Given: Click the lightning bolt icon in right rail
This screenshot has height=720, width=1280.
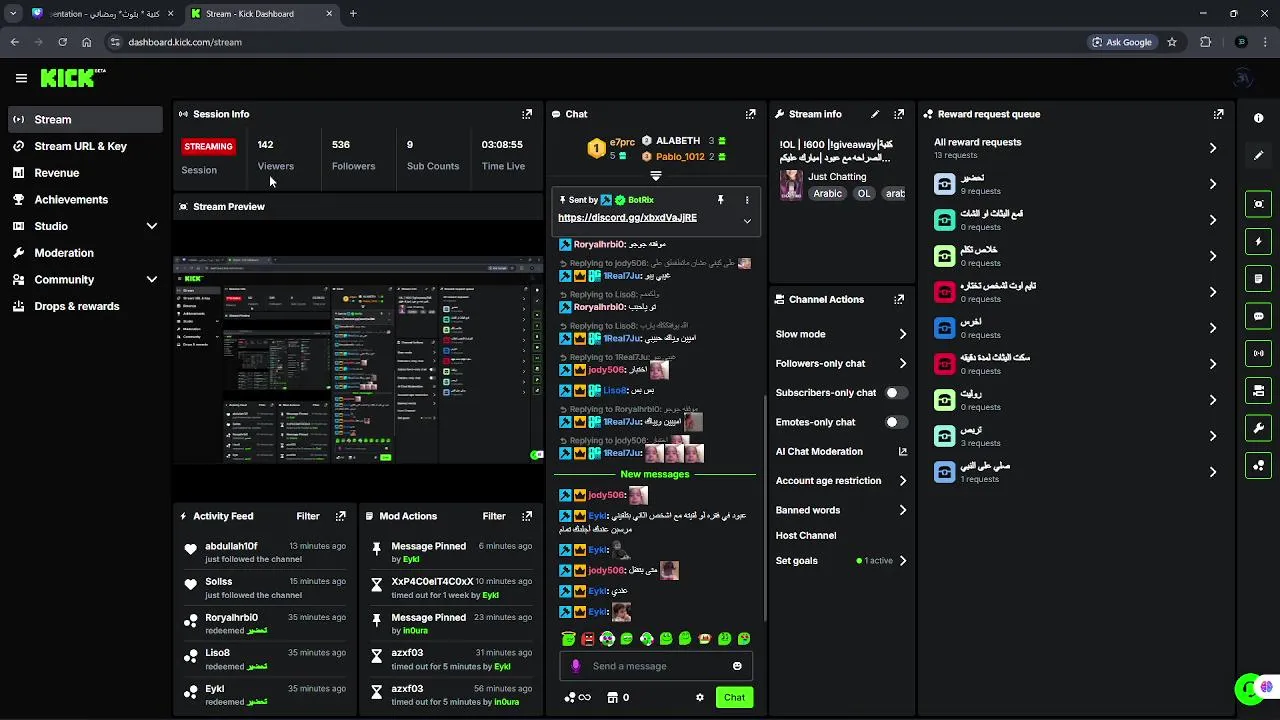Looking at the screenshot, I should pos(1258,242).
